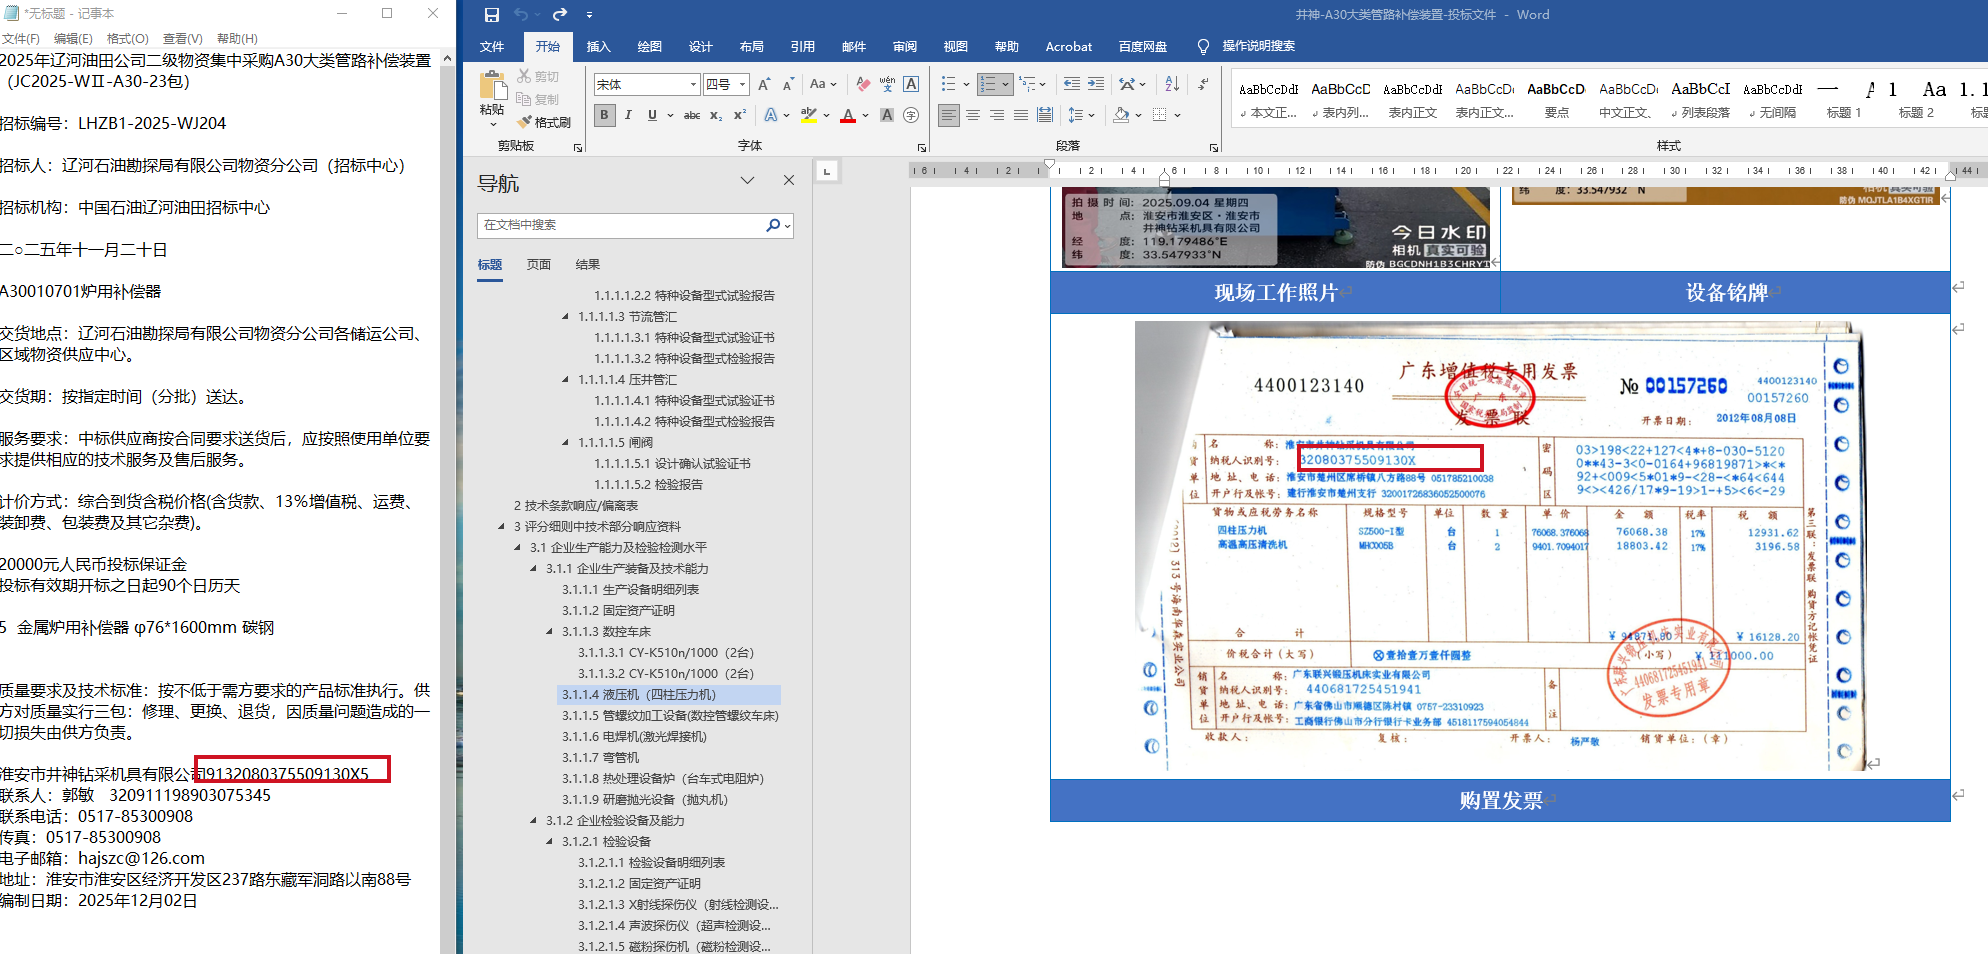
Task: Open the font name dropdown (宋体)
Action: [693, 85]
